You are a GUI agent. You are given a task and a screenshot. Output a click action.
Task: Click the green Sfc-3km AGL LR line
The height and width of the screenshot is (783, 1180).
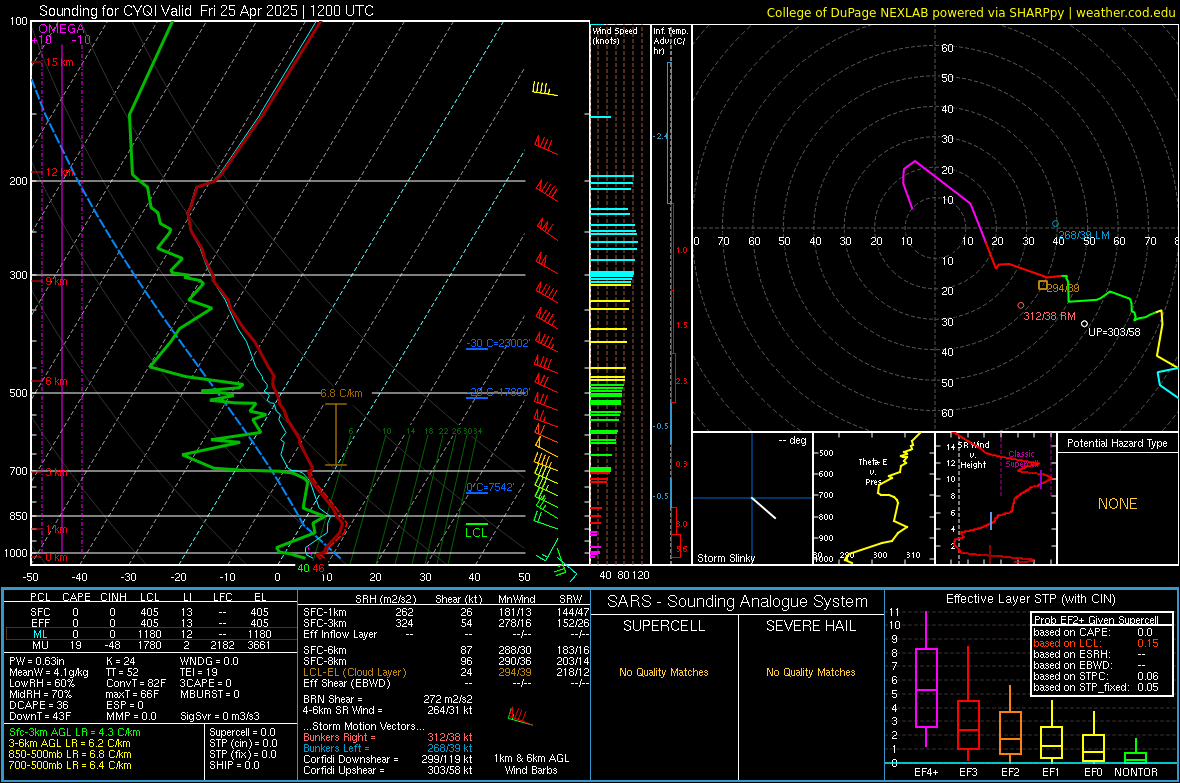[75, 732]
